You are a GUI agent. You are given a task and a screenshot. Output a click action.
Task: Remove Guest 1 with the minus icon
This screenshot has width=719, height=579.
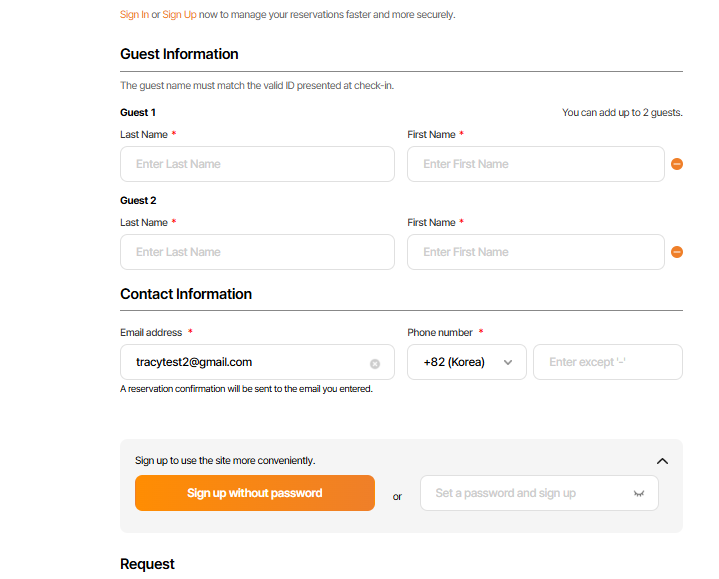pos(677,164)
